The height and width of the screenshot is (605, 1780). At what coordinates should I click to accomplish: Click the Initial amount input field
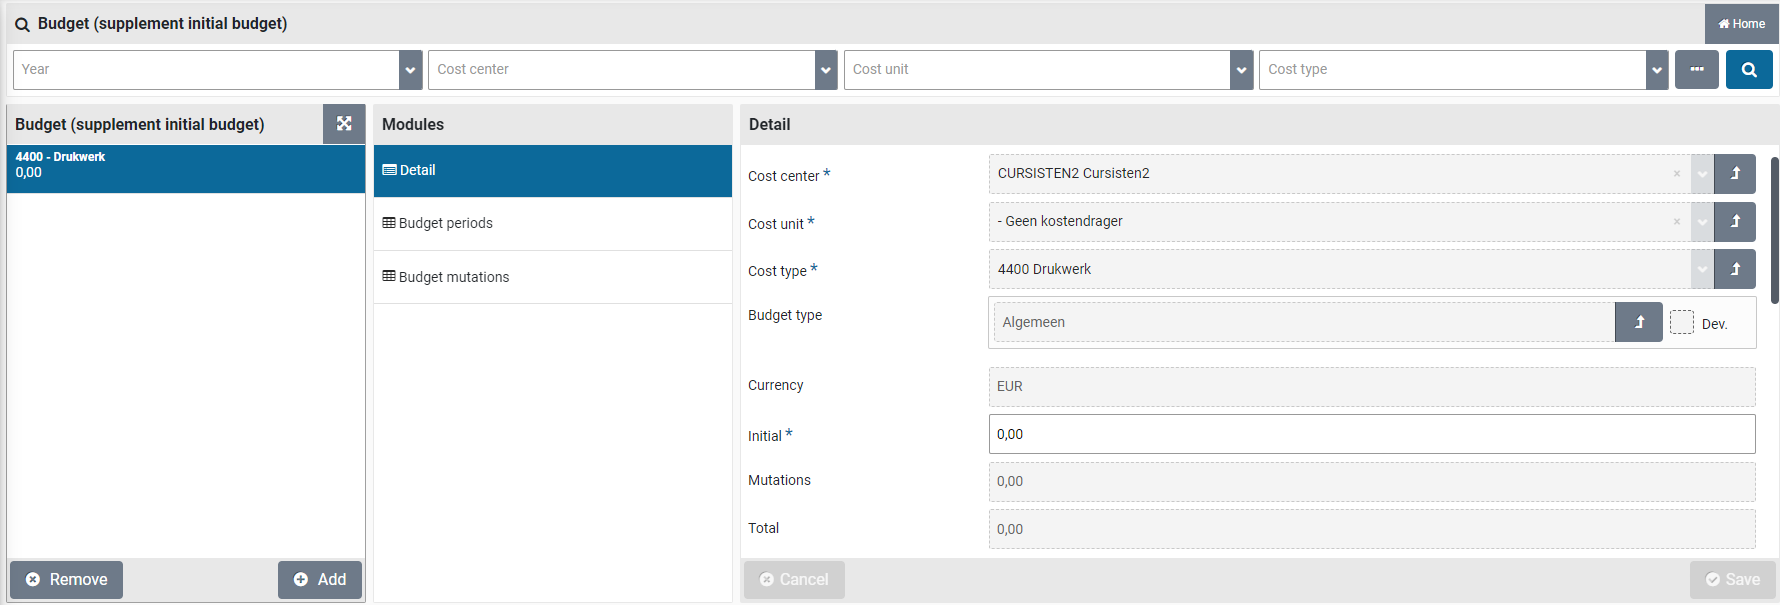[1371, 434]
